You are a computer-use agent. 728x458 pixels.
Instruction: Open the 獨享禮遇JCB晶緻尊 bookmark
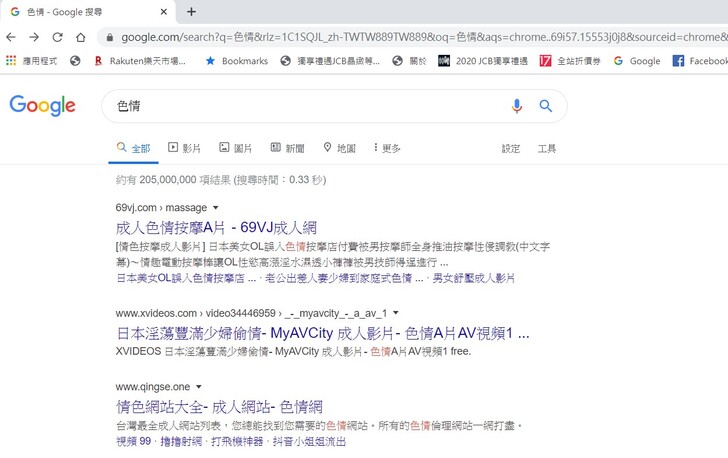pos(331,61)
